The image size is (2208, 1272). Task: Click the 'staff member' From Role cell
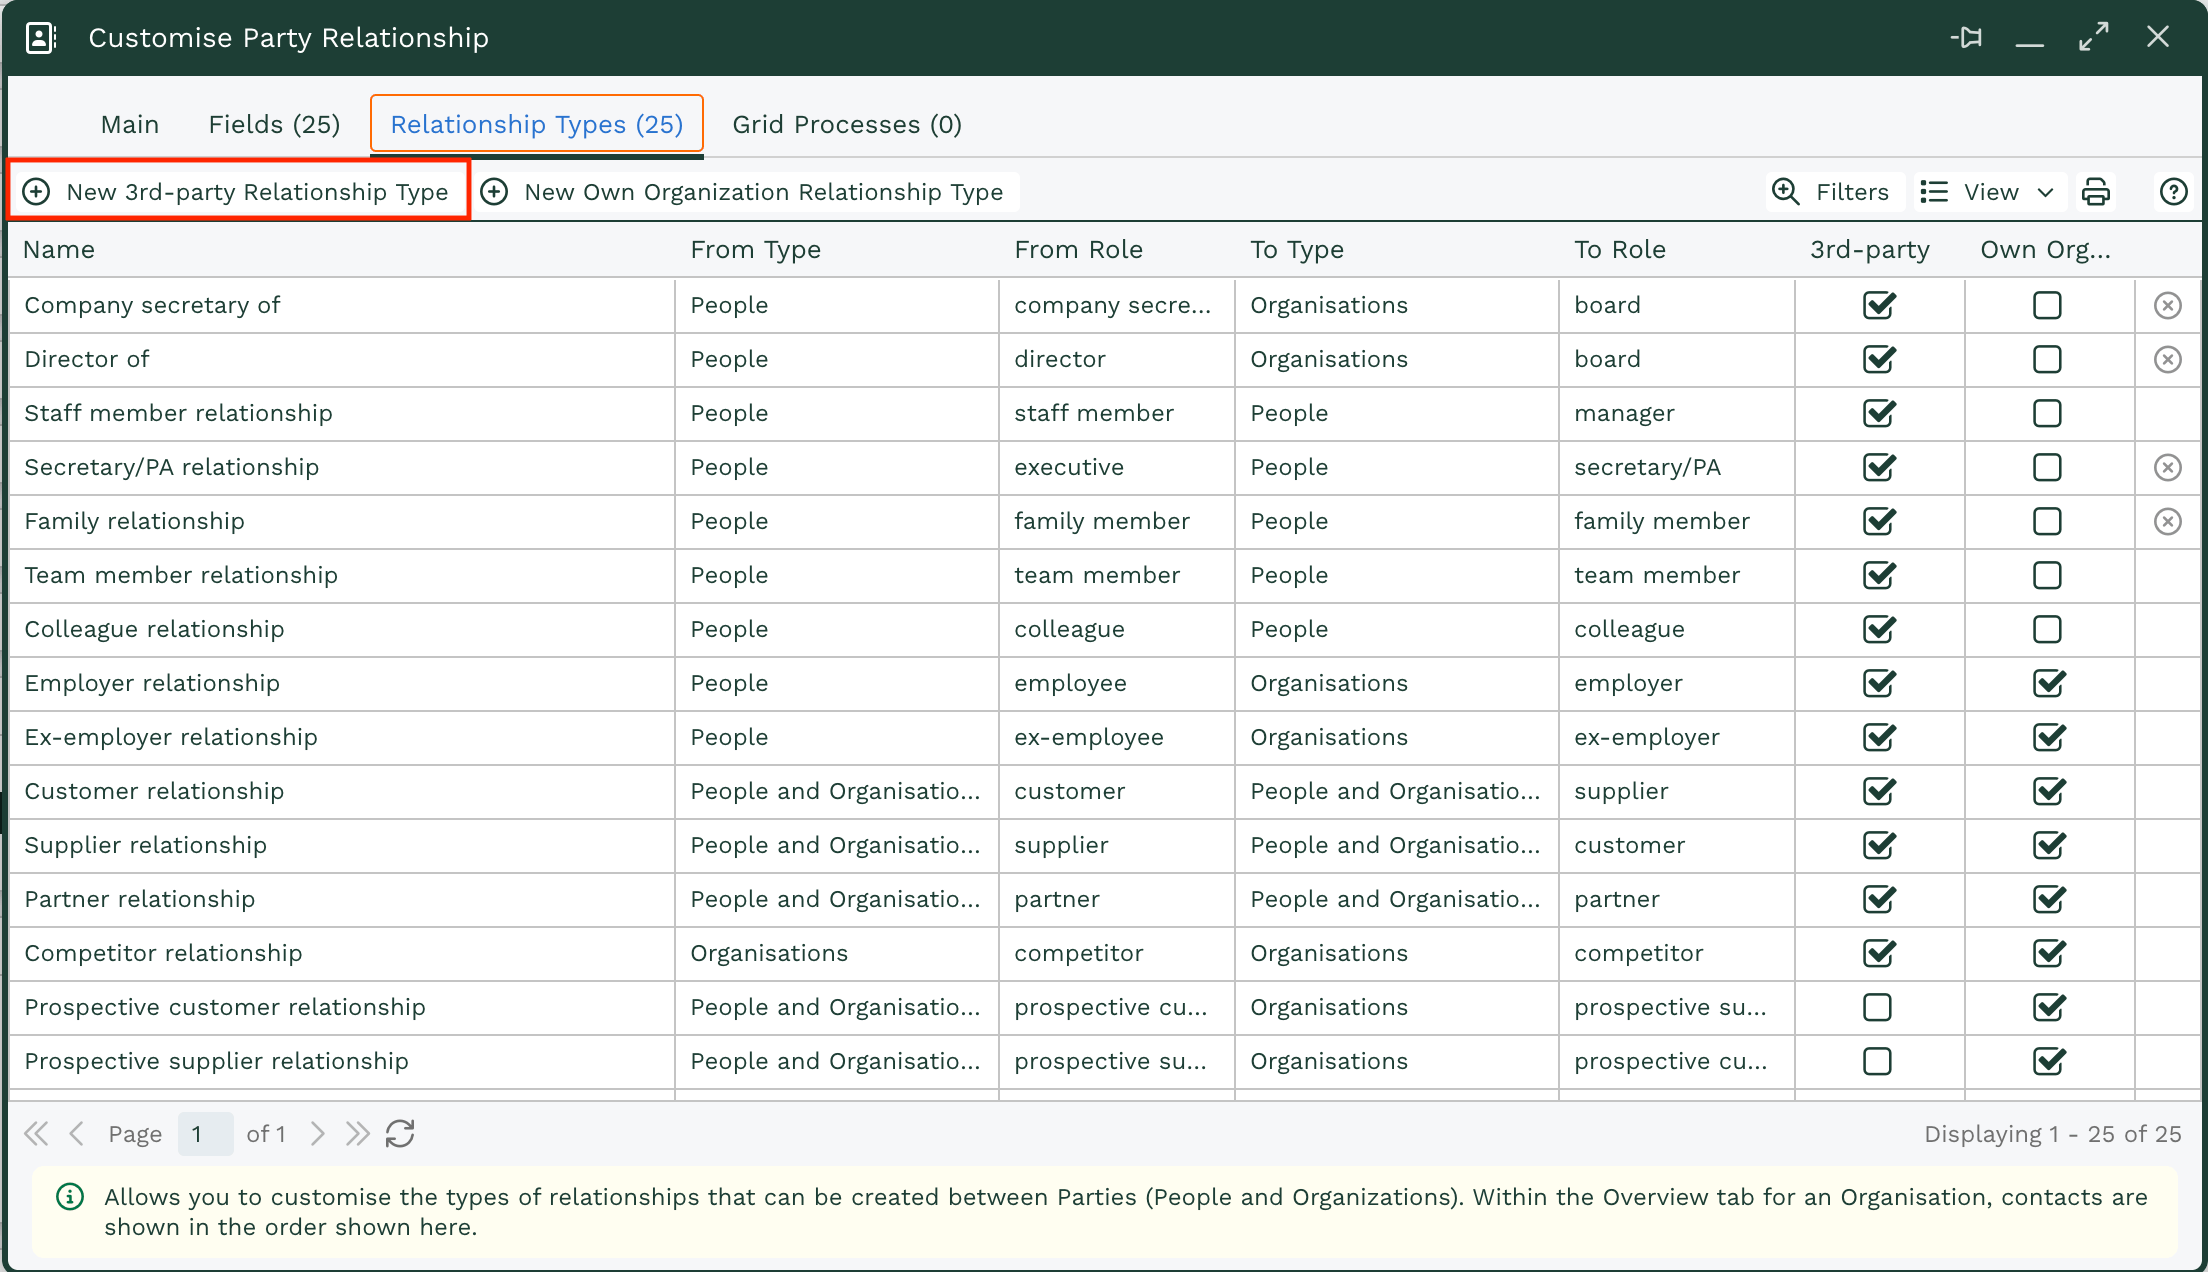click(1117, 413)
